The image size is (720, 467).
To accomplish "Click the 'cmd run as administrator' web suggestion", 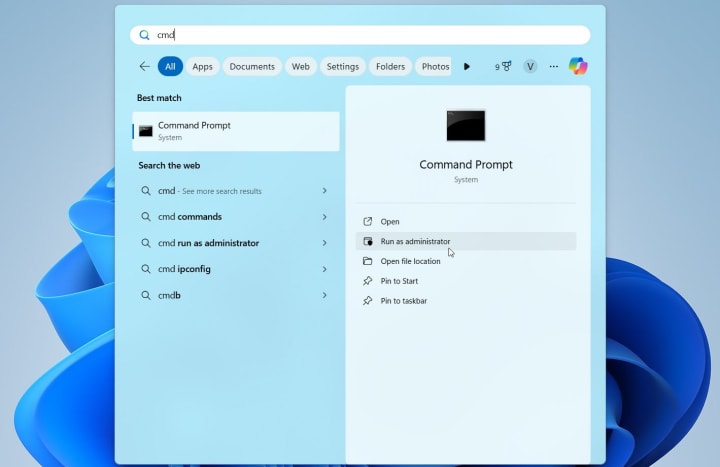I will click(x=236, y=243).
